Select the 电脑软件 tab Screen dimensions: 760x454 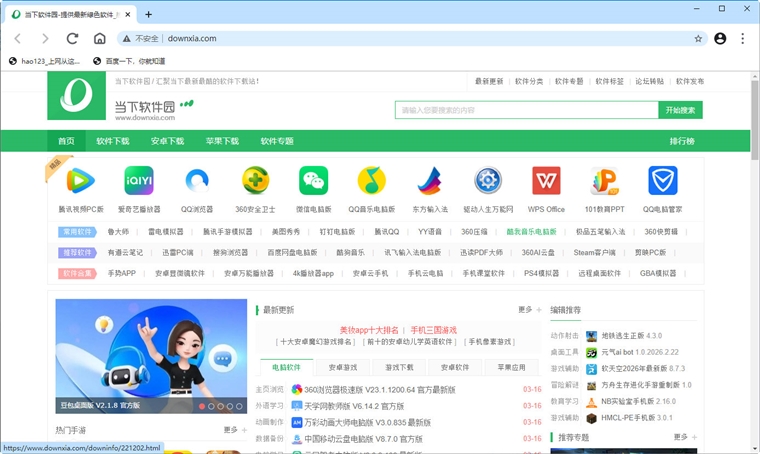tap(286, 367)
